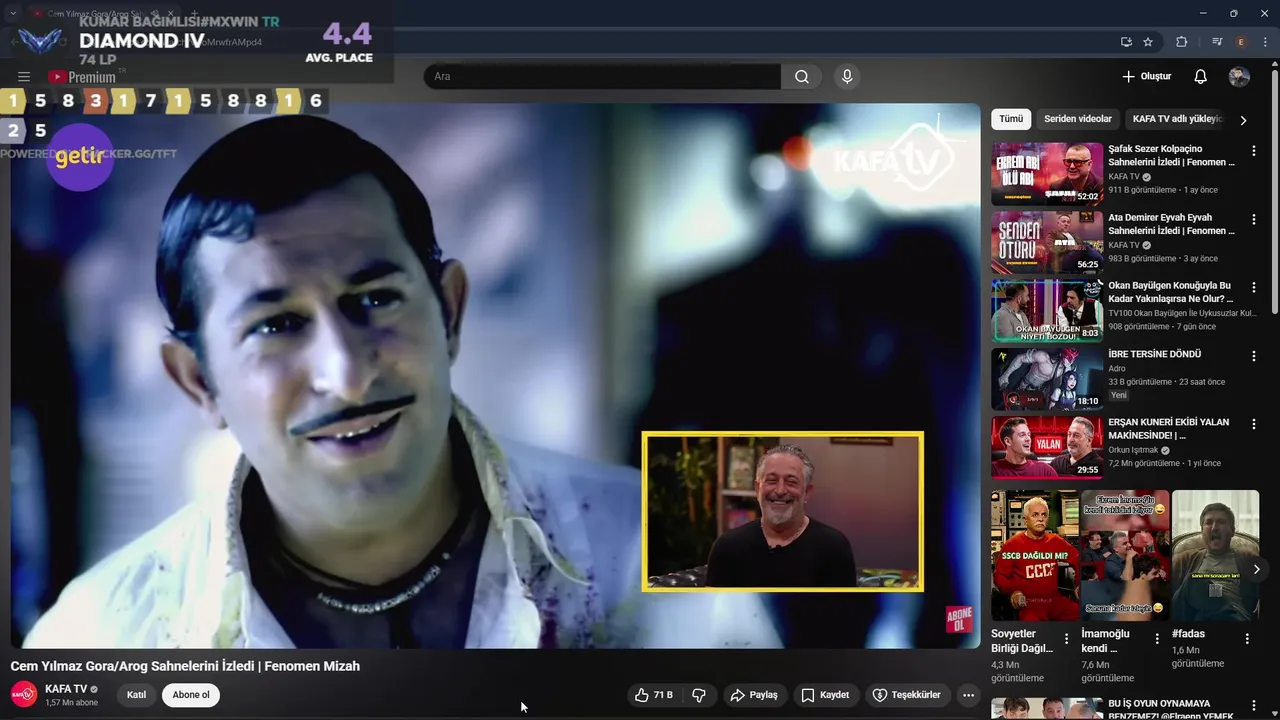The width and height of the screenshot is (1280, 720).
Task: Open options for BU İŞ OYUN video
Action: click(x=1254, y=707)
